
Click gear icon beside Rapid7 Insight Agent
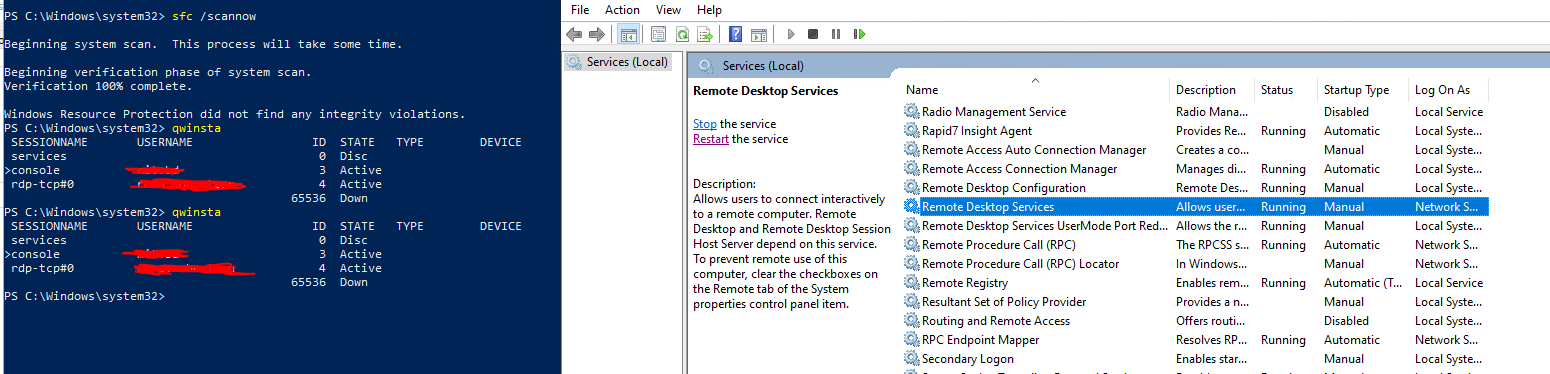[911, 131]
